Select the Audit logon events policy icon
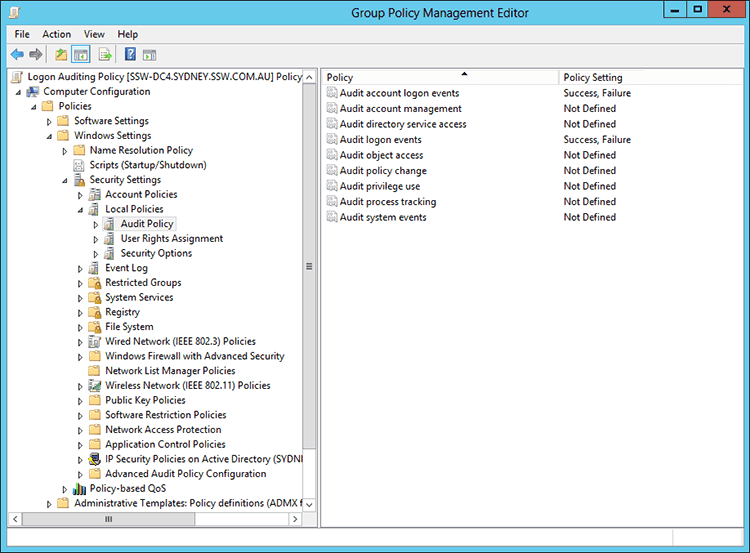This screenshot has width=750, height=553. click(x=332, y=140)
